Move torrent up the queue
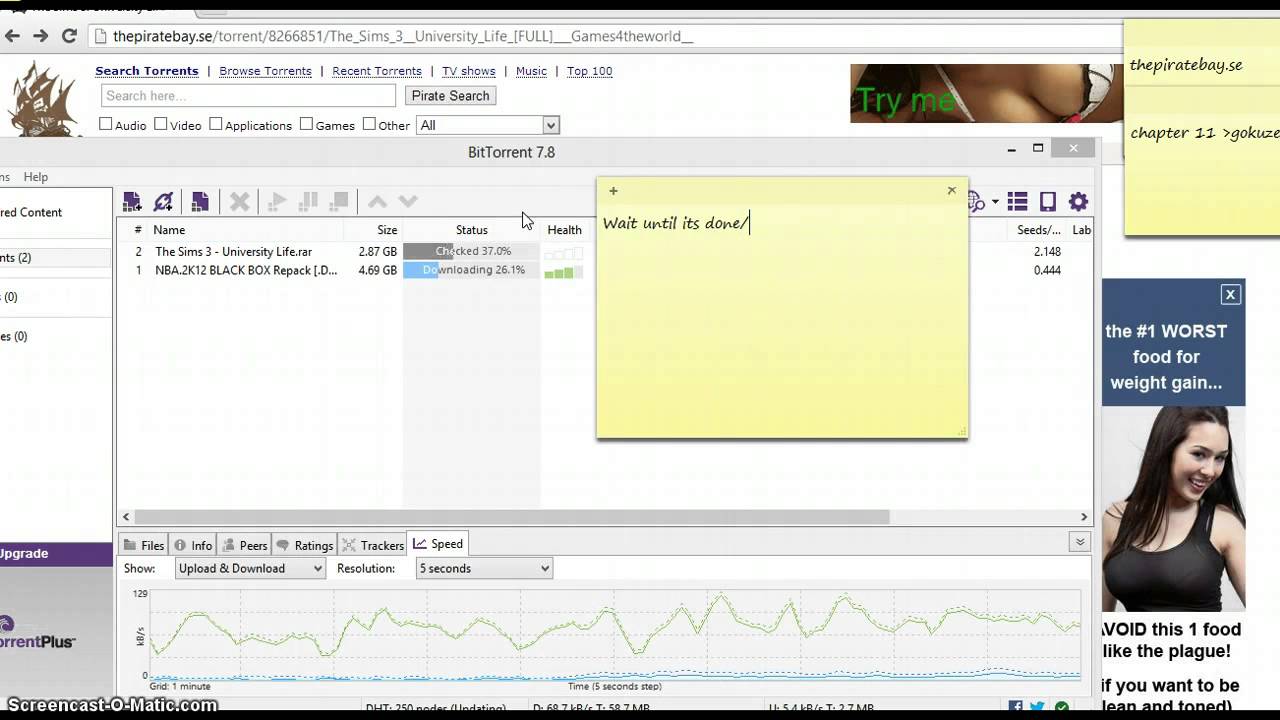Screen dimensions: 1280x720 (377, 202)
